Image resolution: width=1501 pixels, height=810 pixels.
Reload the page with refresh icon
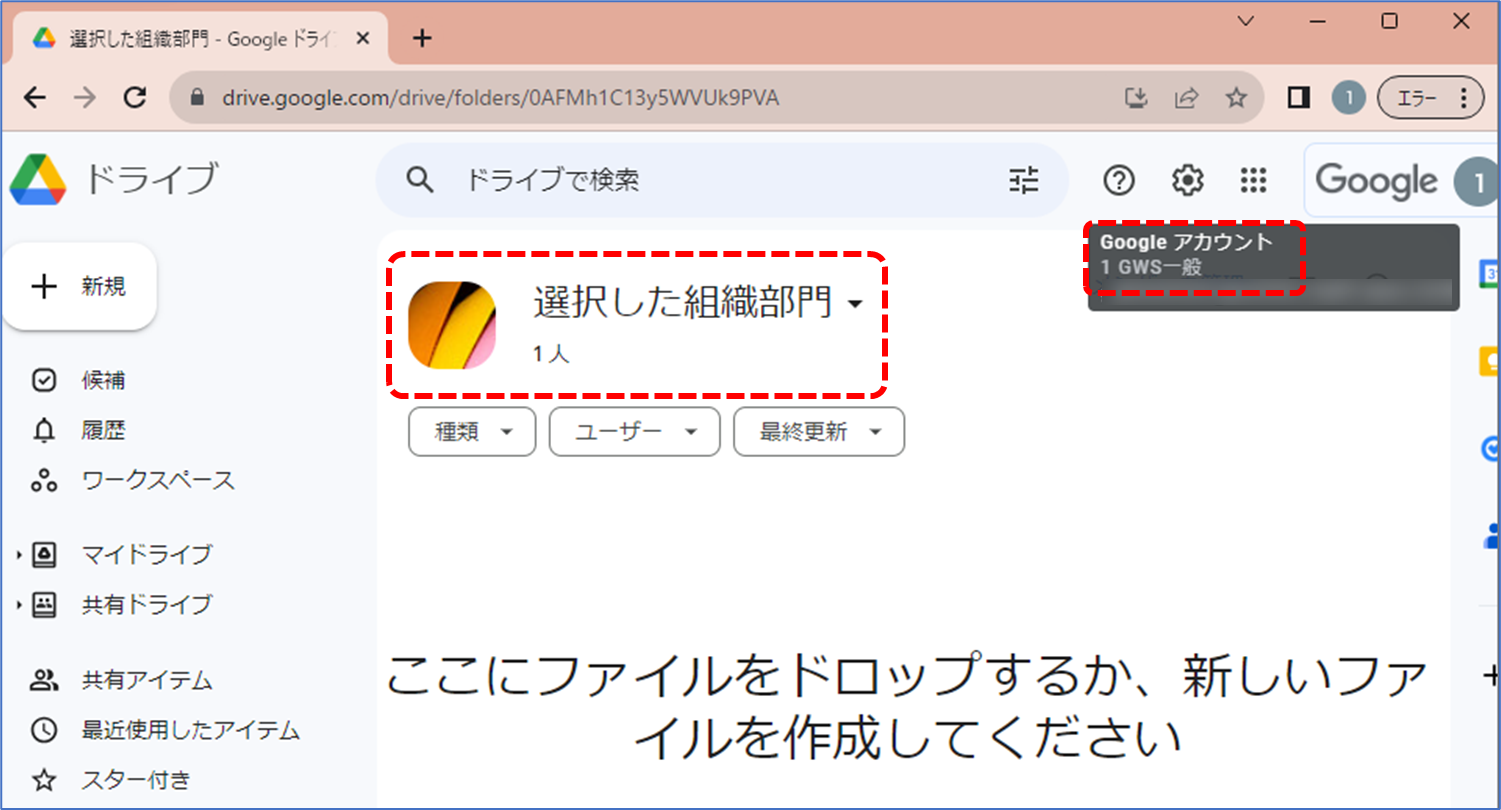coord(135,97)
